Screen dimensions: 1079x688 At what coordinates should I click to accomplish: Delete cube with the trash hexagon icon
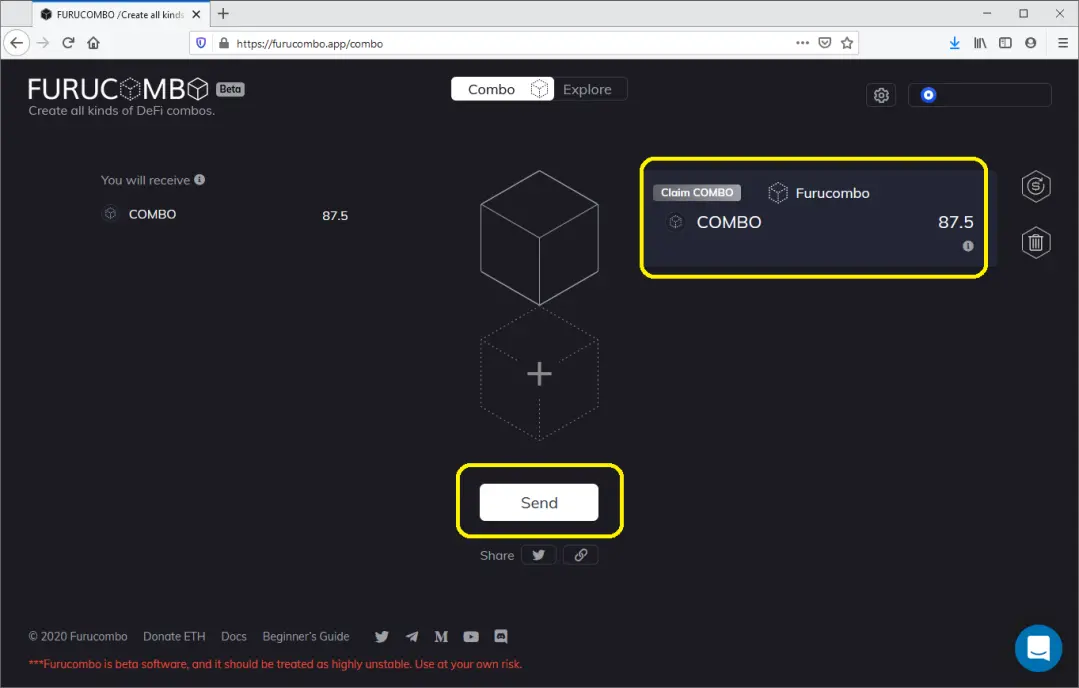(1036, 242)
